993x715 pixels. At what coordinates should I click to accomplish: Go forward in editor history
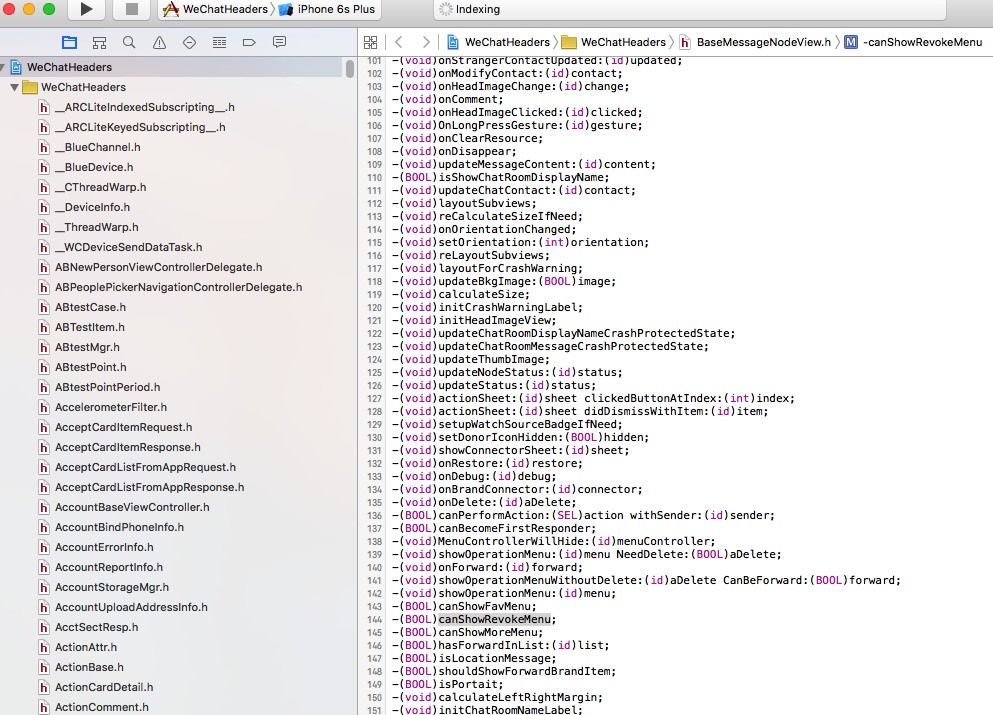[x=426, y=42]
